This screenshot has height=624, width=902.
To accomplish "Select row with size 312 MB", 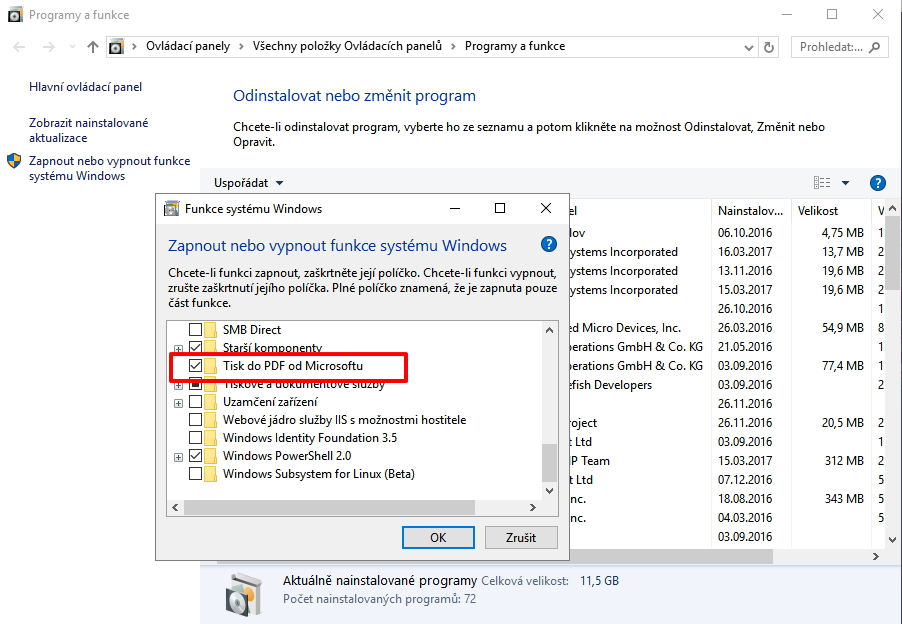I will tap(726, 461).
